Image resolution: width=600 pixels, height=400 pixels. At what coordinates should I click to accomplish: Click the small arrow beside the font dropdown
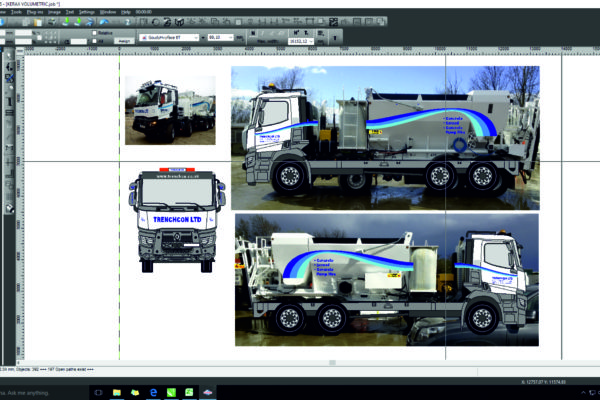(203, 38)
